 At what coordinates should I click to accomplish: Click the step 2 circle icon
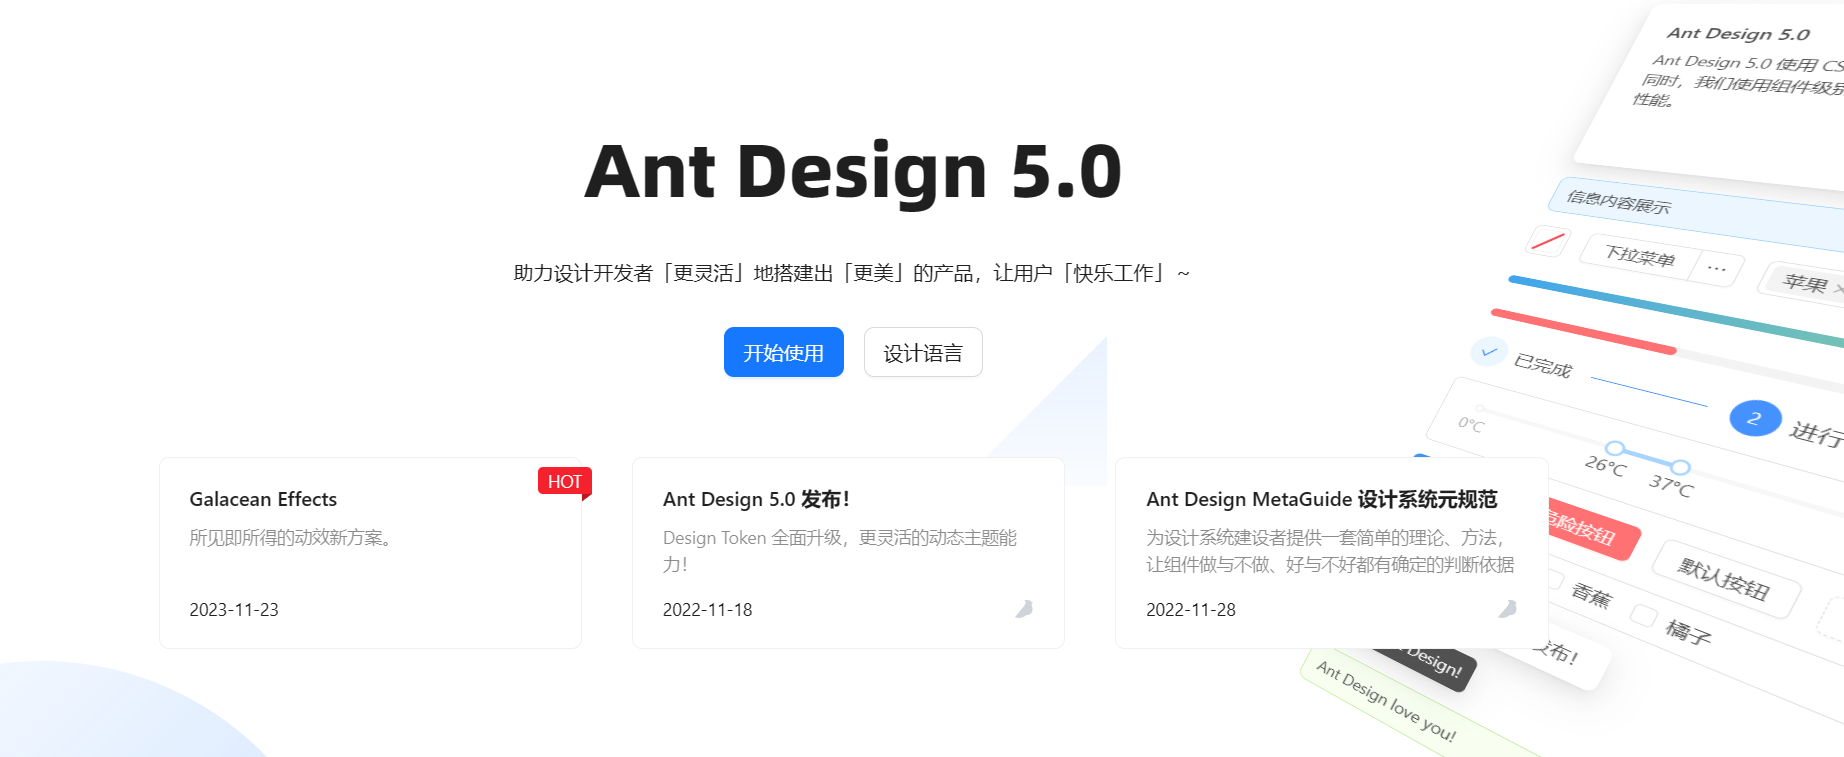tap(1755, 418)
